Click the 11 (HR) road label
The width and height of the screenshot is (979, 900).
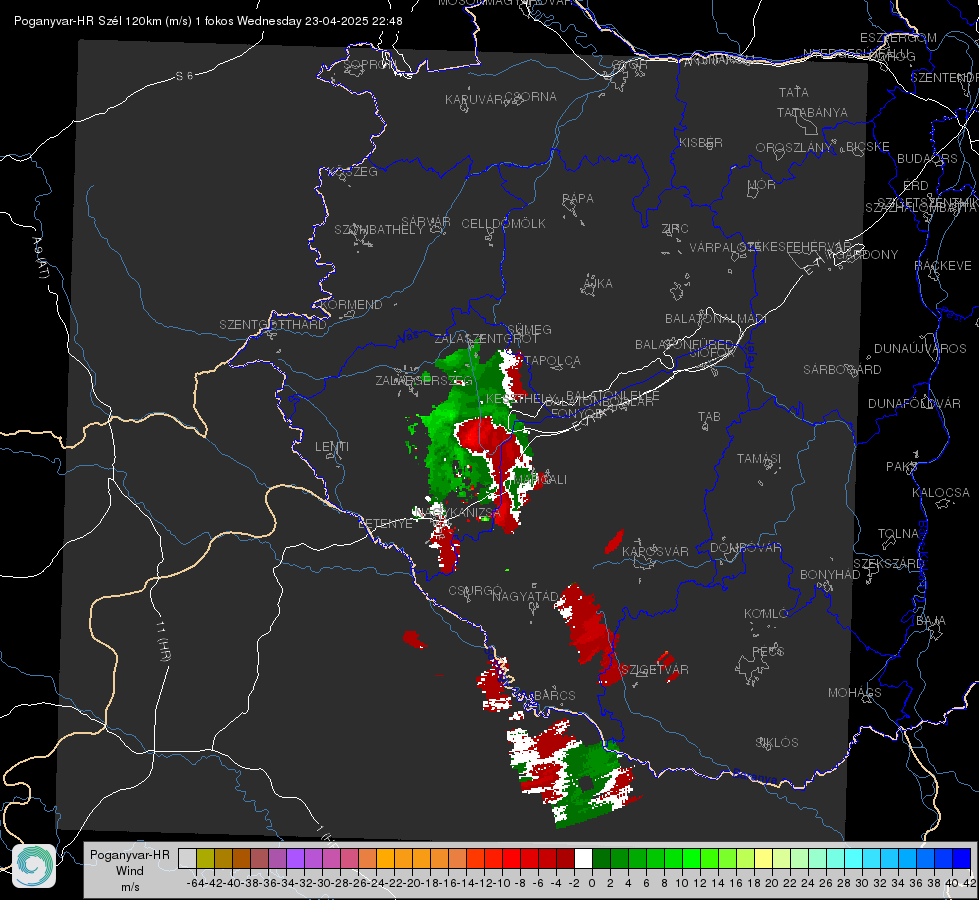[x=164, y=641]
